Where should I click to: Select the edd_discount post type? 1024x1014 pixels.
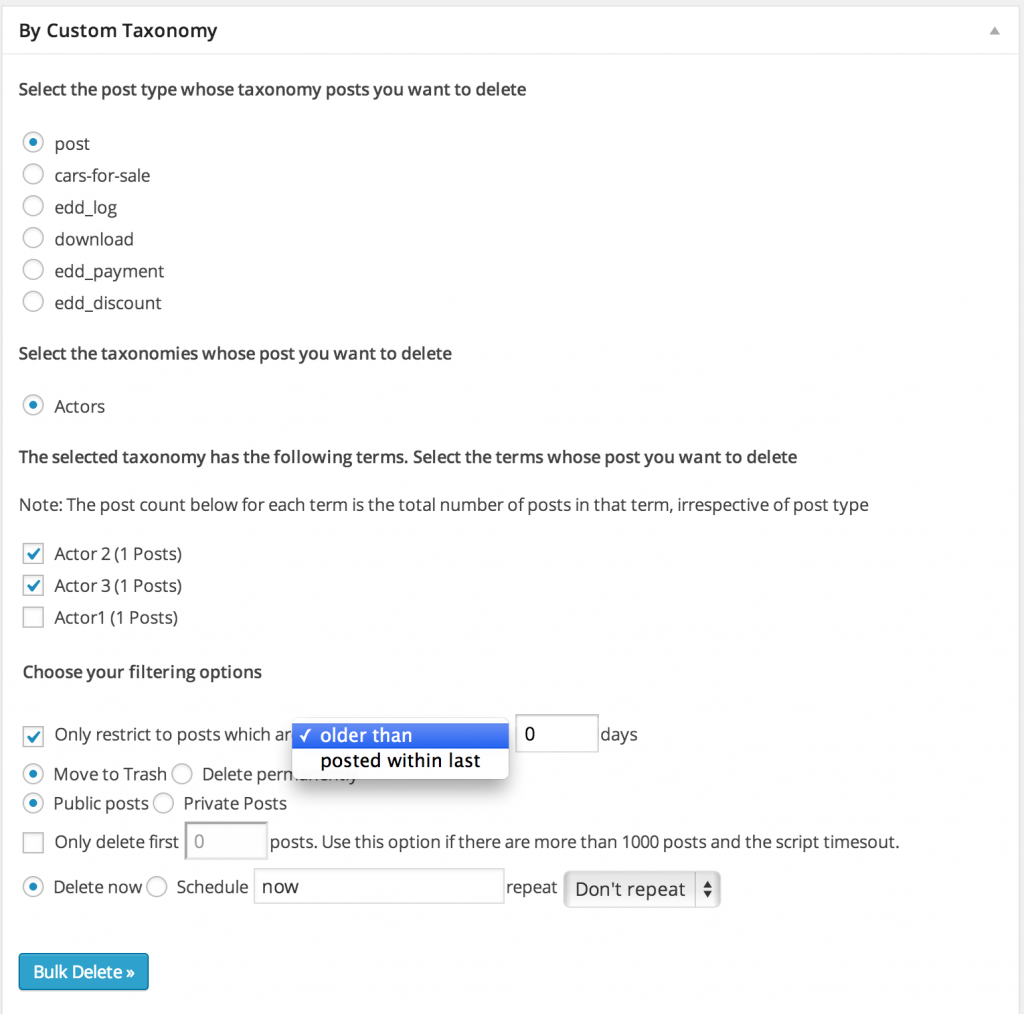[32, 303]
